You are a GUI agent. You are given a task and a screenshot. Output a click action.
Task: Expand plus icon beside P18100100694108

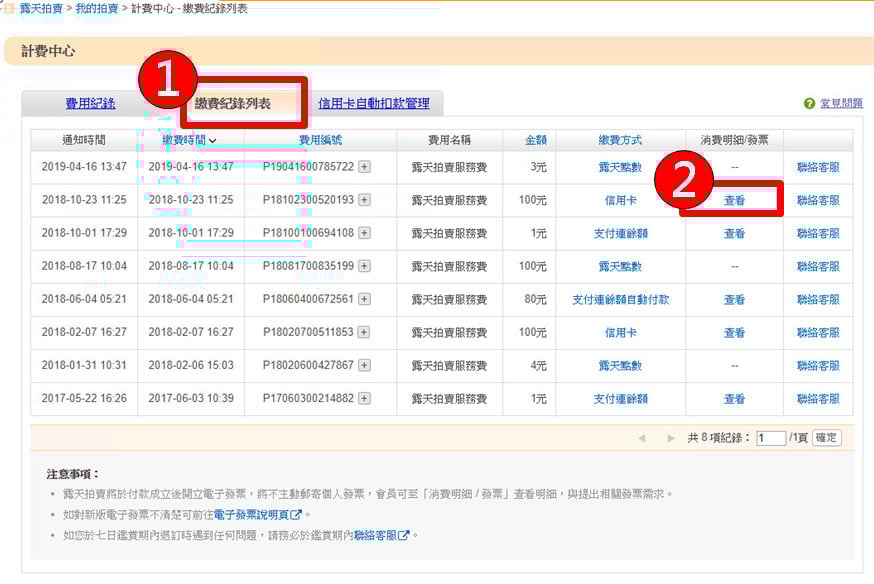pyautogui.click(x=364, y=233)
